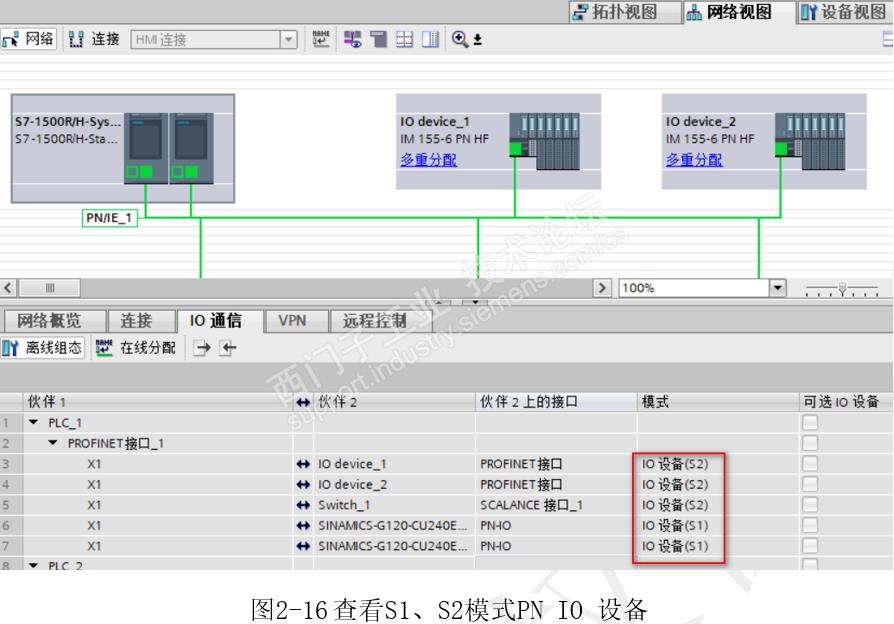894x624 pixels.
Task: Click 离线组态 offline configuration button
Action: click(42, 347)
